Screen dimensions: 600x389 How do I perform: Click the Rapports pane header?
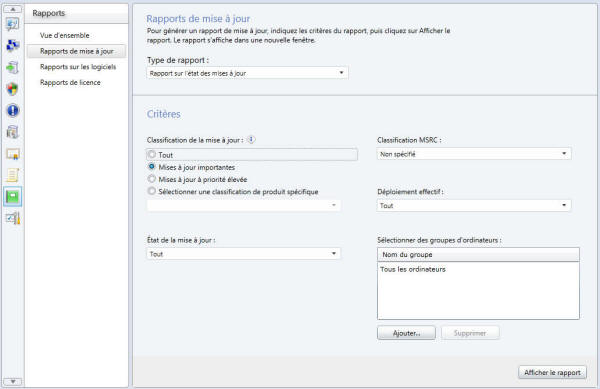click(77, 14)
